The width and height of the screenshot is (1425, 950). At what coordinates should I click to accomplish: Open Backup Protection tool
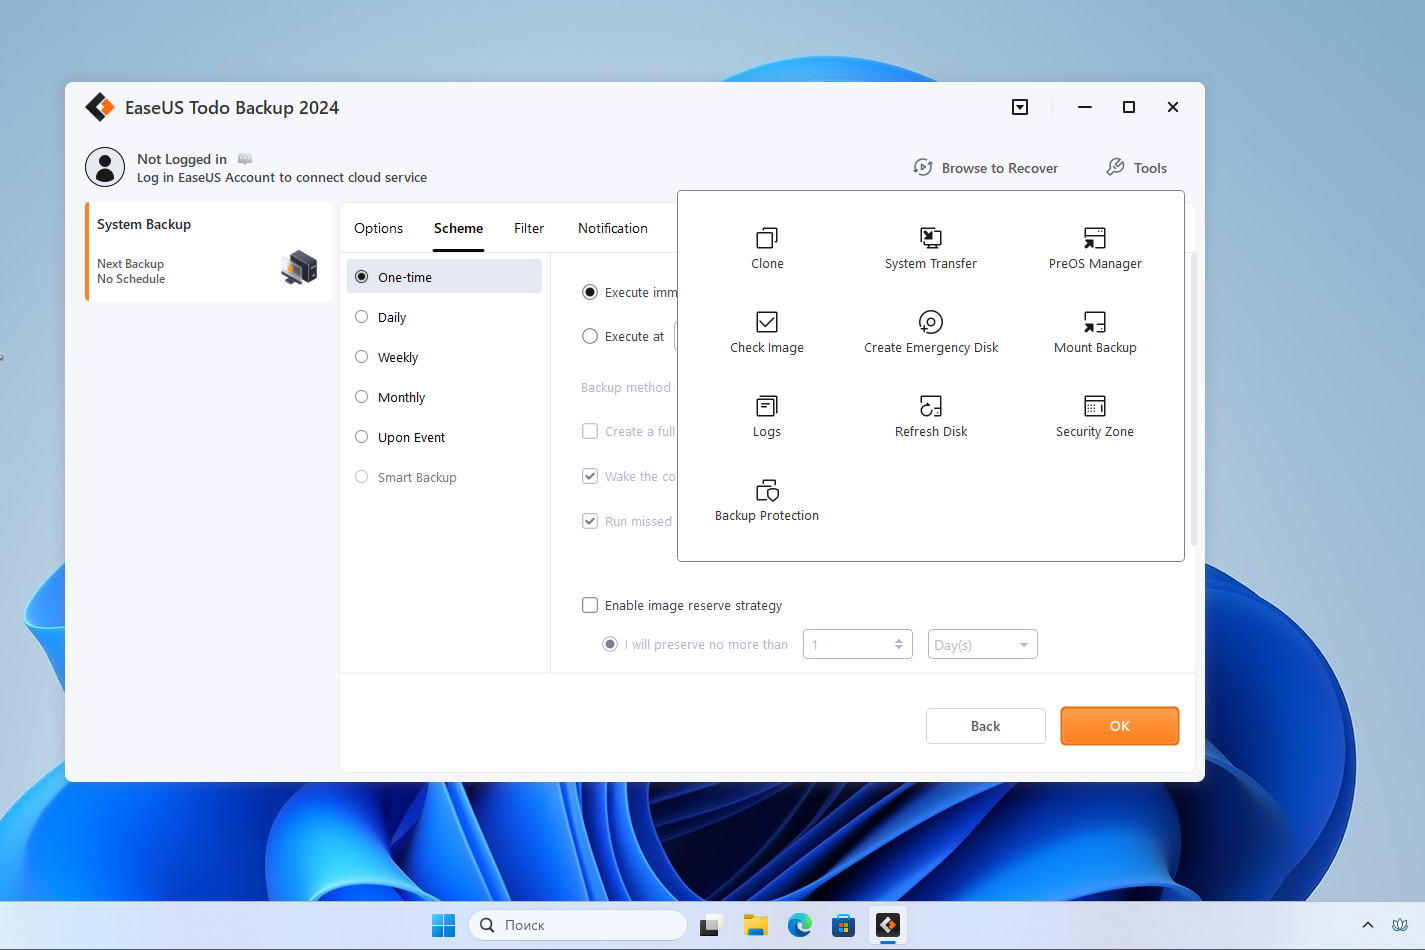point(767,500)
